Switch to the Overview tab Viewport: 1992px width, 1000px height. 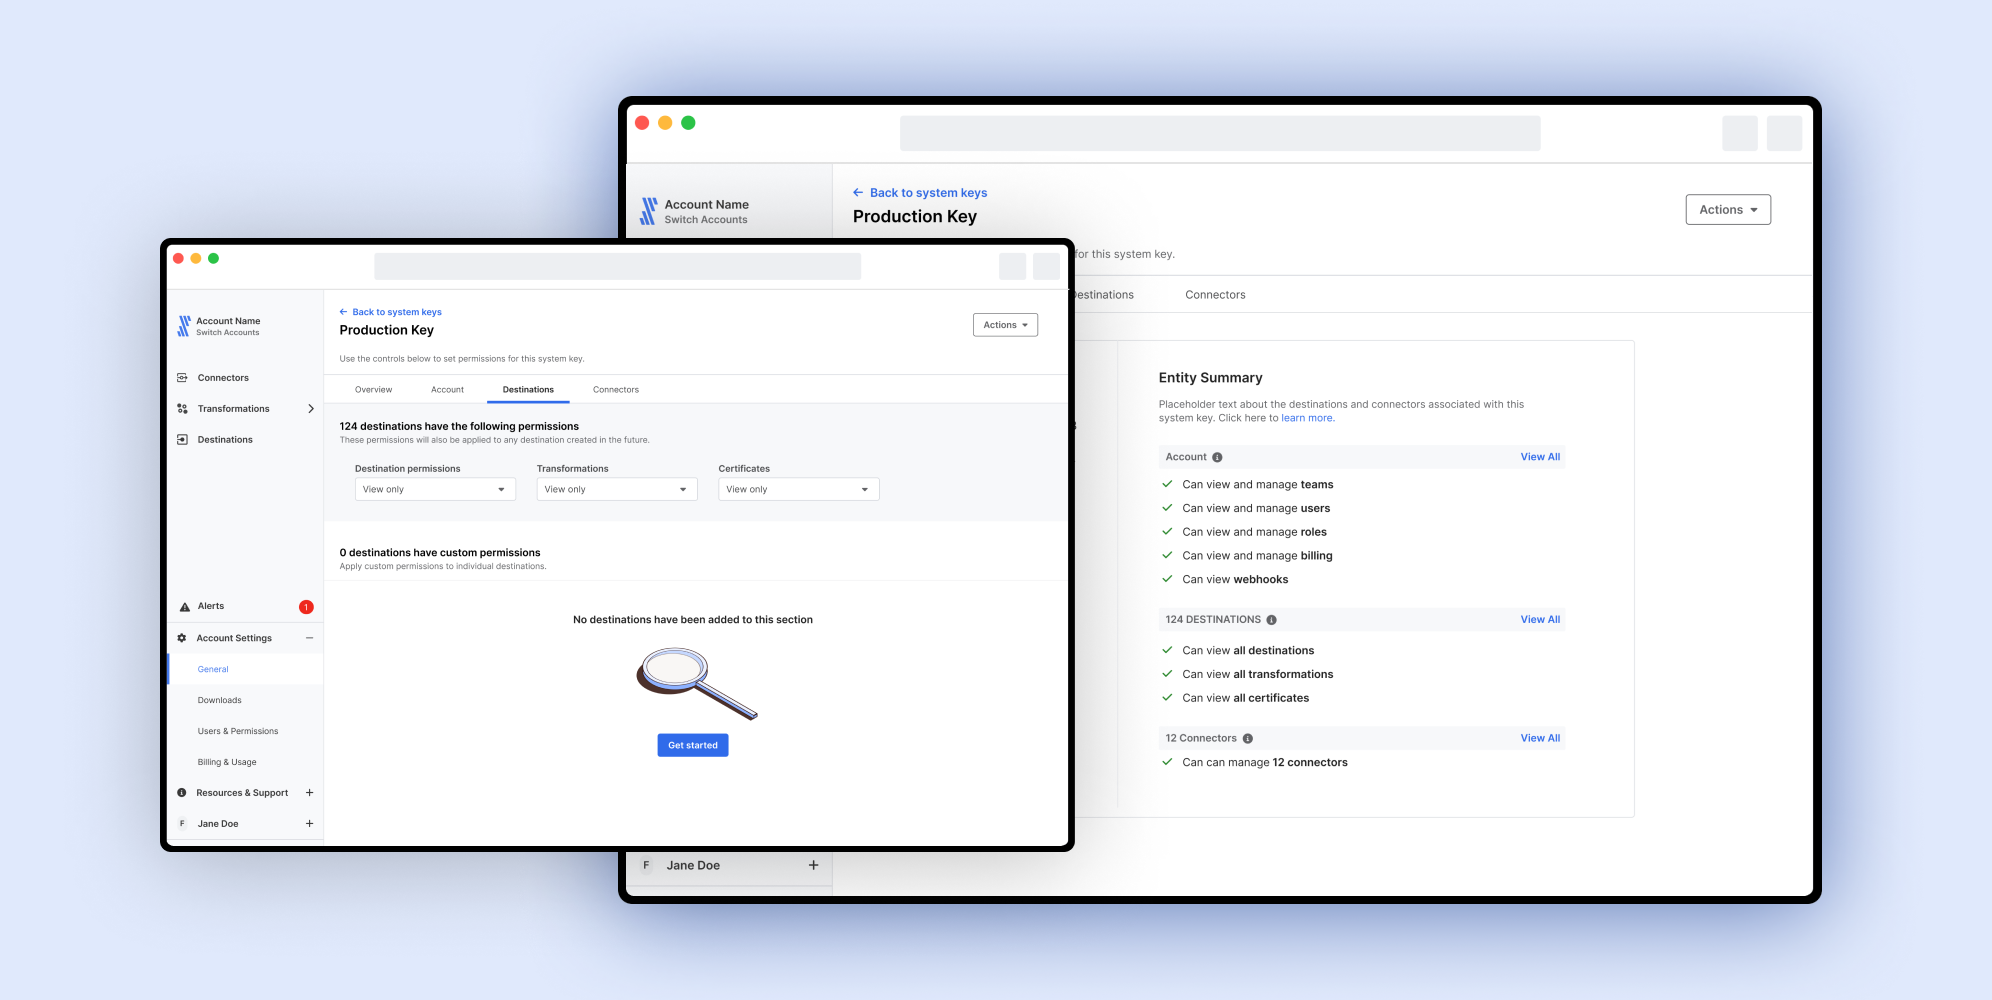373,390
